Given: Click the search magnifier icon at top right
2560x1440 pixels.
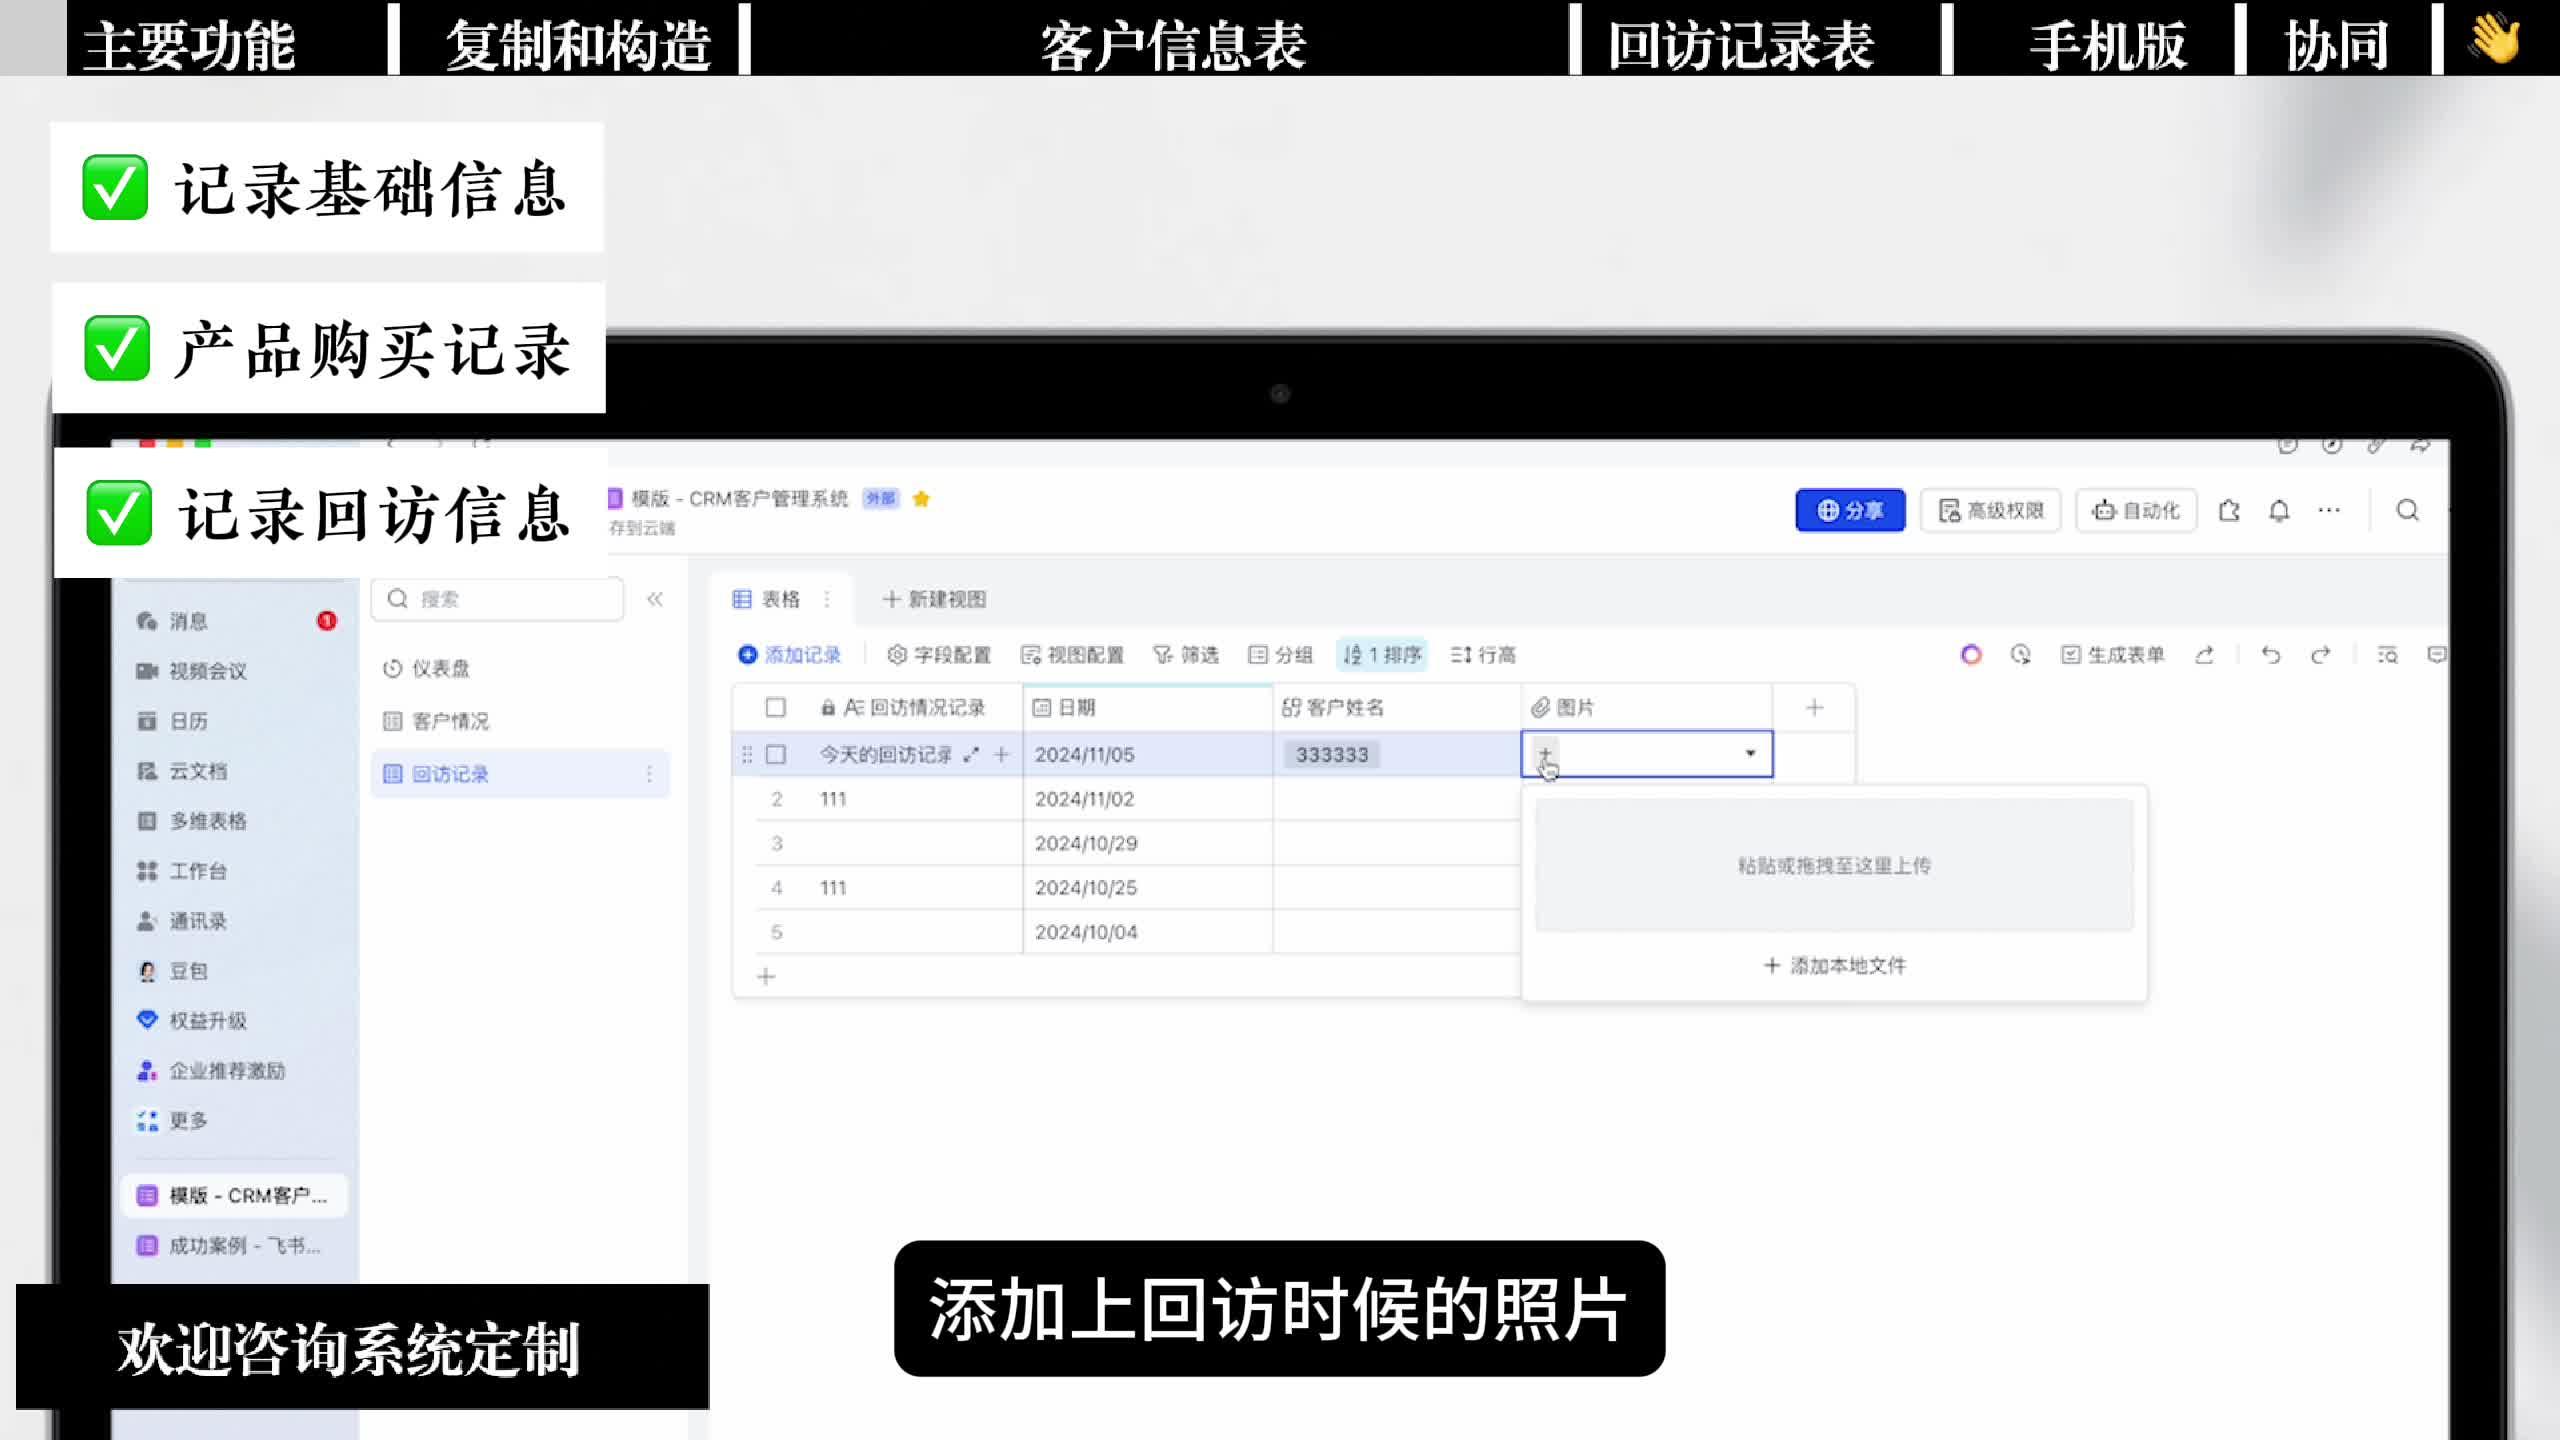Looking at the screenshot, I should pos(2408,511).
